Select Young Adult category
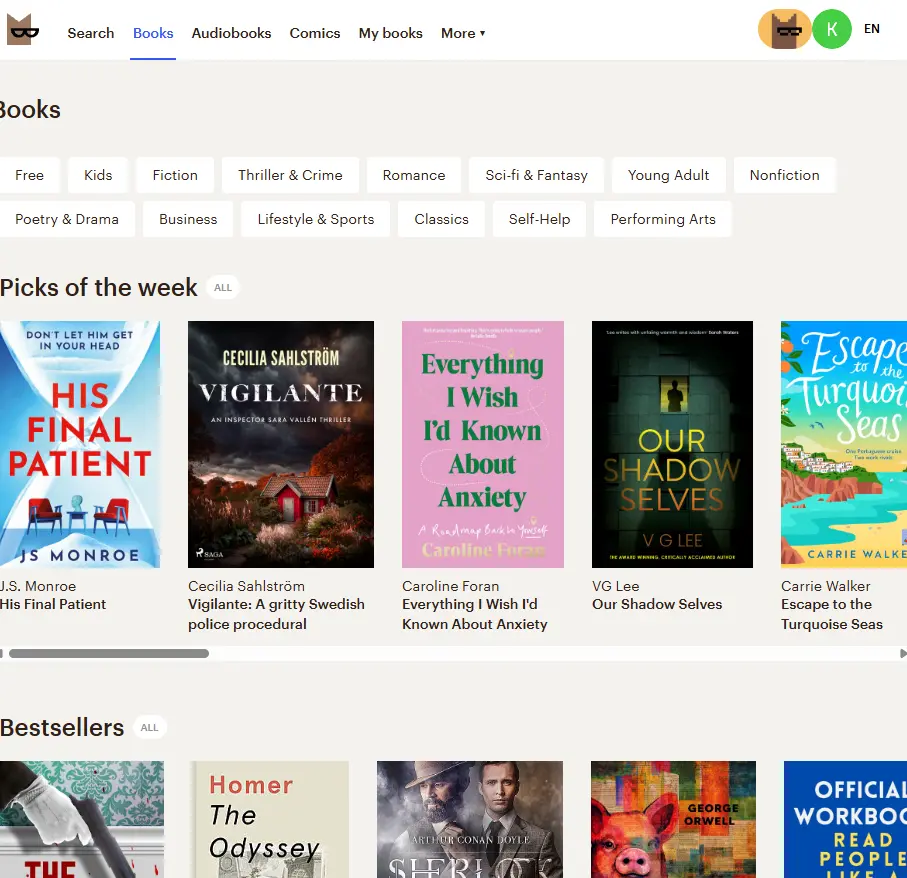Screen dimensions: 907x878 (x=669, y=175)
